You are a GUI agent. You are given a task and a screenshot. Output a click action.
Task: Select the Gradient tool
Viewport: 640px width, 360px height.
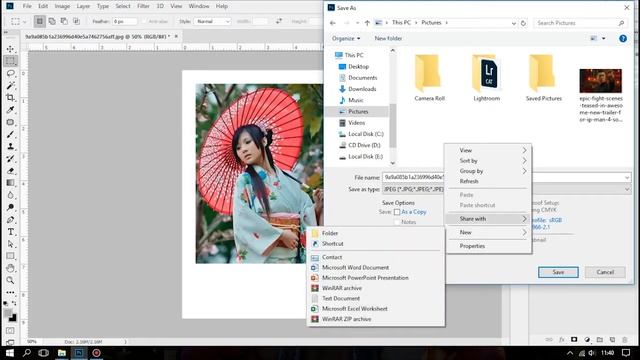[11, 183]
